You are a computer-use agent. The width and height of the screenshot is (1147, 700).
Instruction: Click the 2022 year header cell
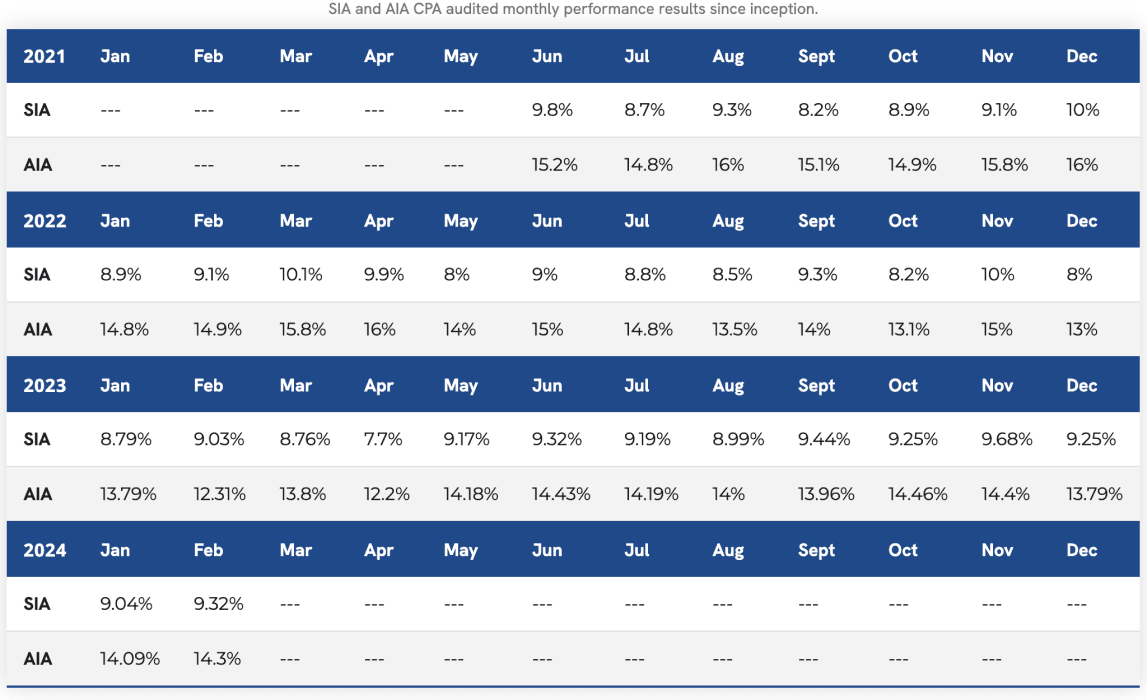coord(44,221)
